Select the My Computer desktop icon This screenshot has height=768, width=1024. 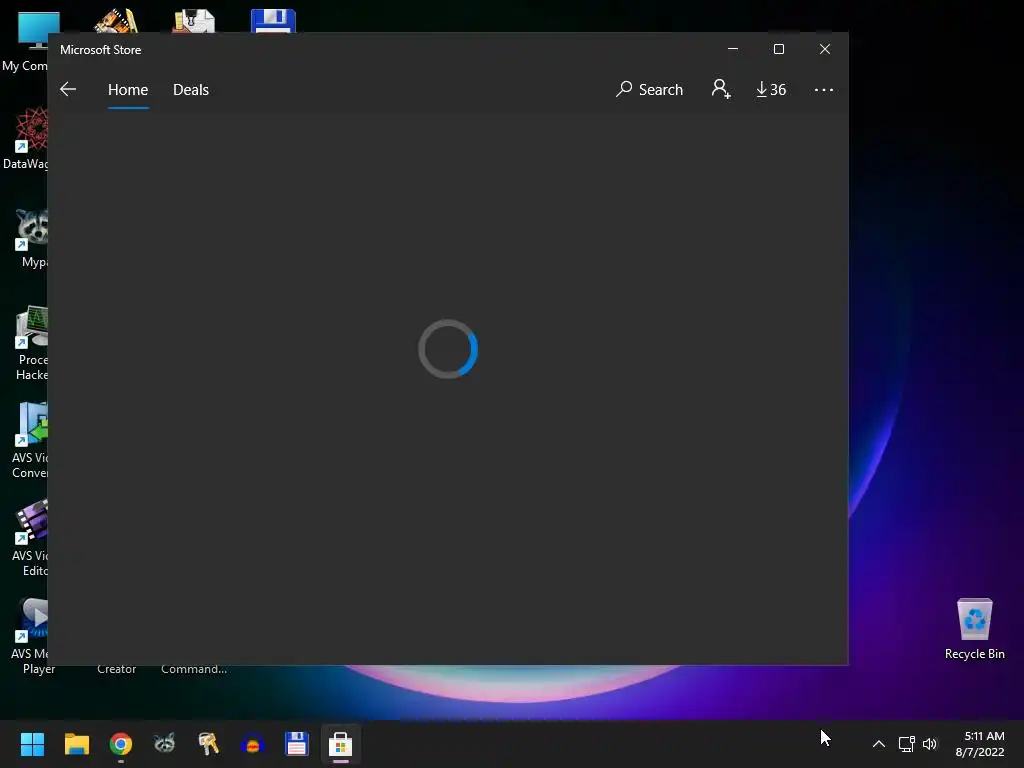(x=25, y=42)
